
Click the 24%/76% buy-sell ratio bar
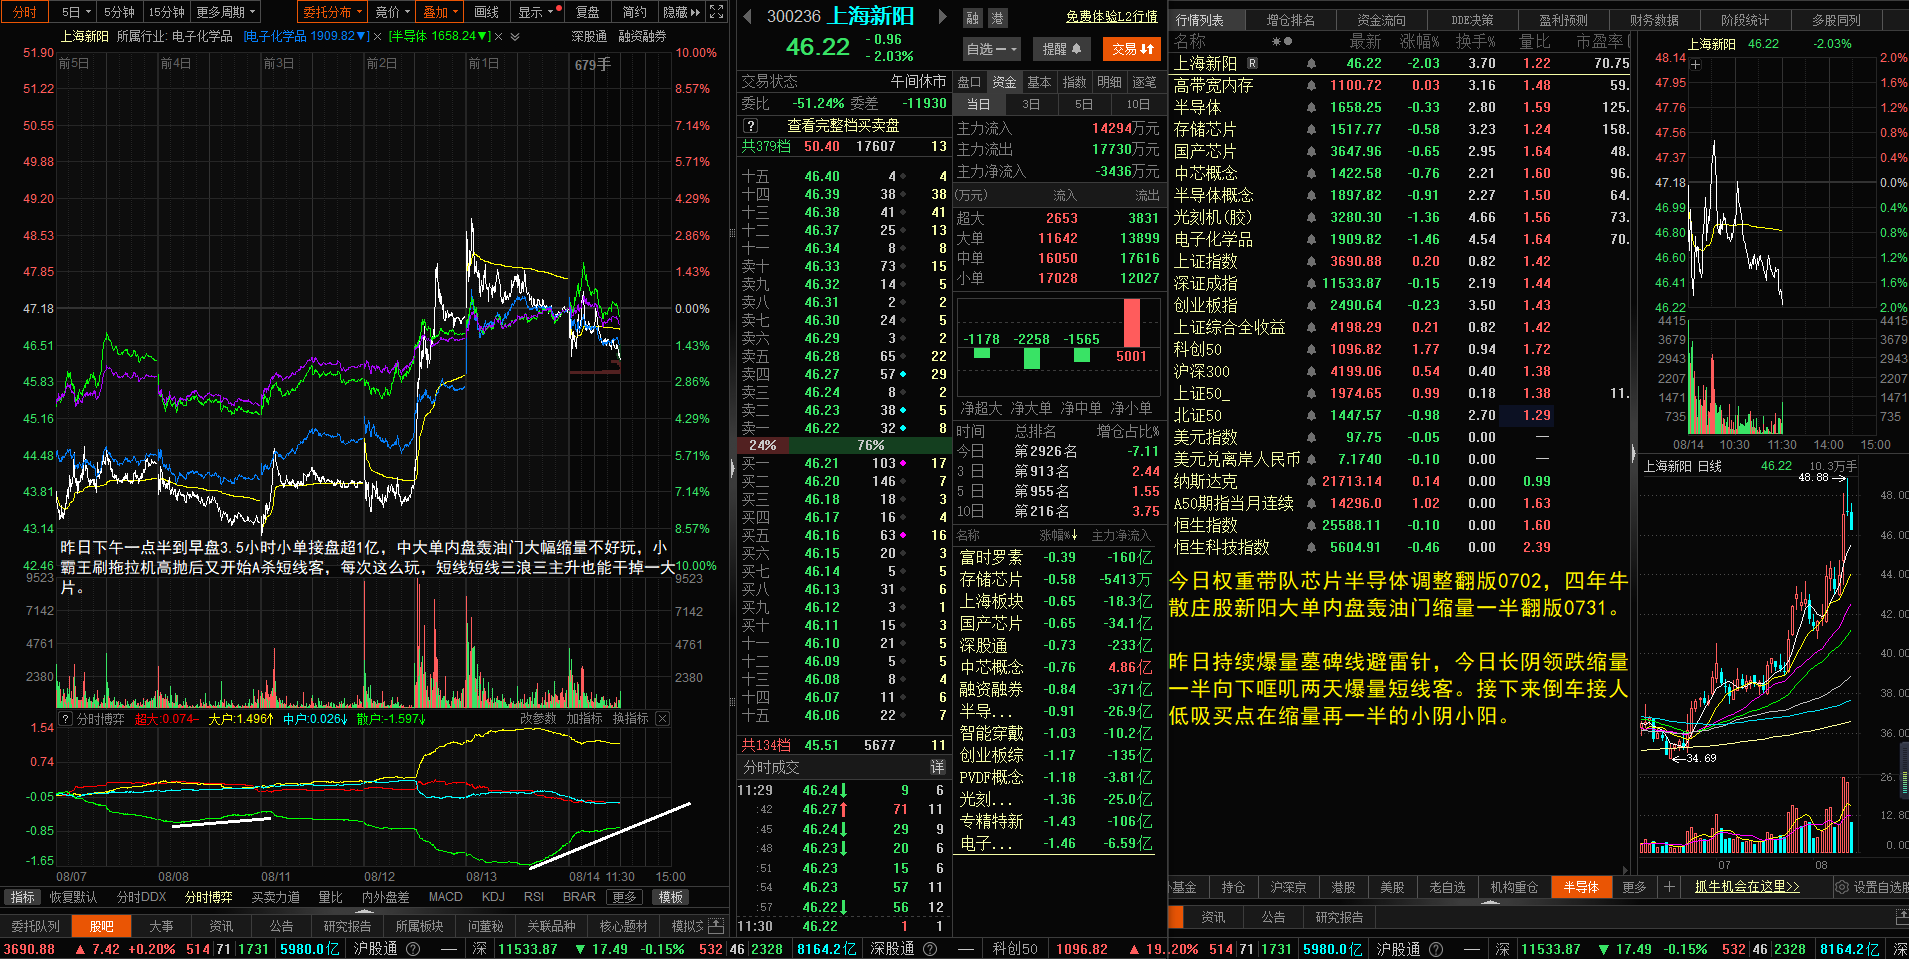(843, 445)
